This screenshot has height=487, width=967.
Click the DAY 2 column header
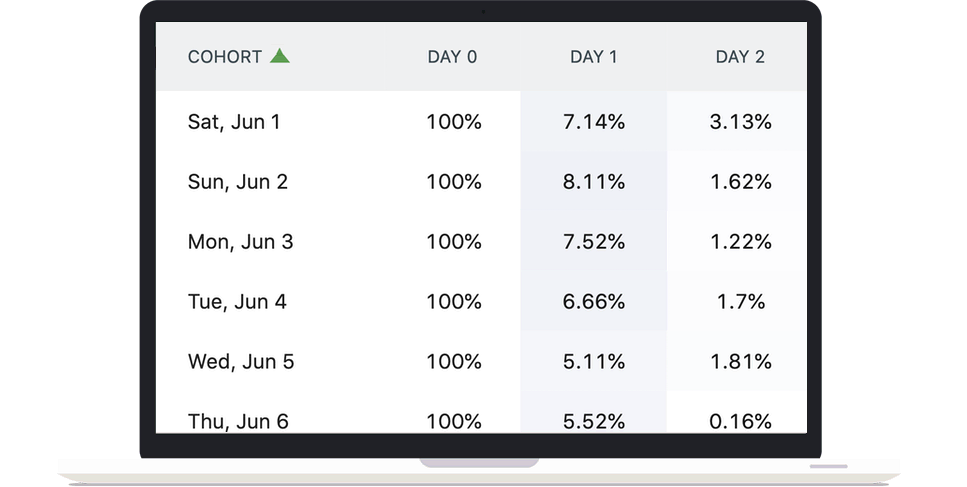coord(740,57)
